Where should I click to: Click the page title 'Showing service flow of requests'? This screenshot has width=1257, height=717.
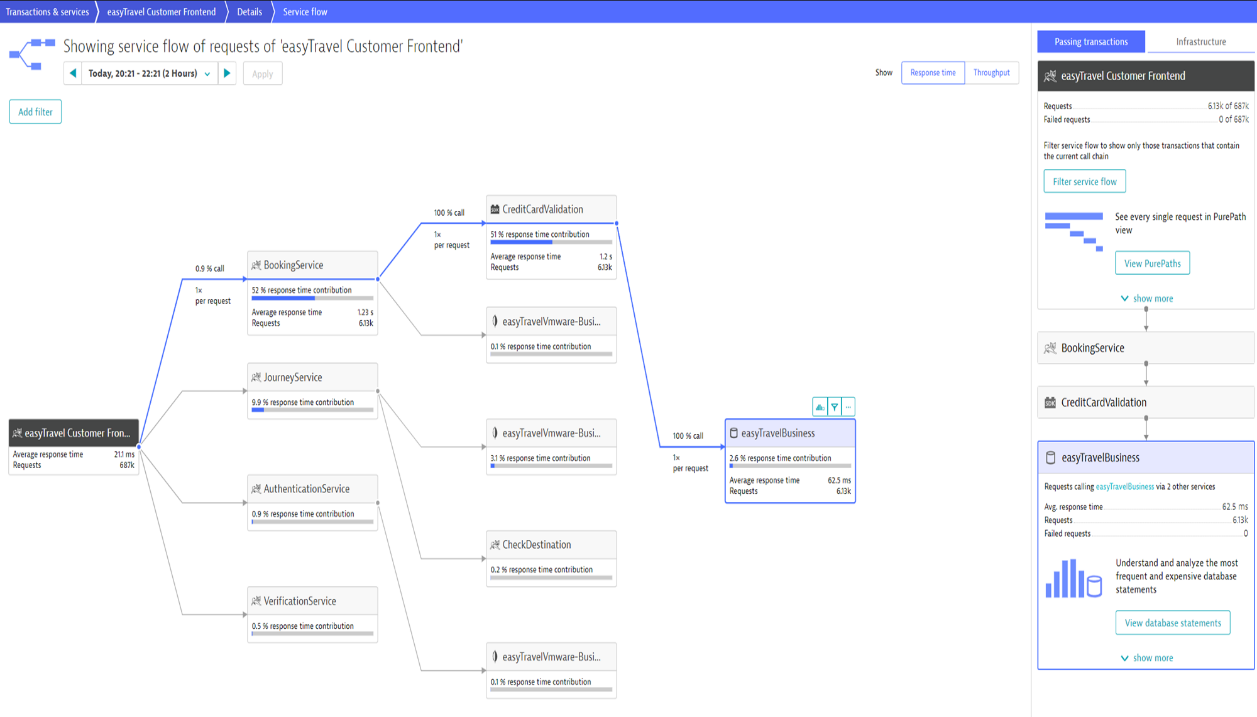click(x=263, y=46)
